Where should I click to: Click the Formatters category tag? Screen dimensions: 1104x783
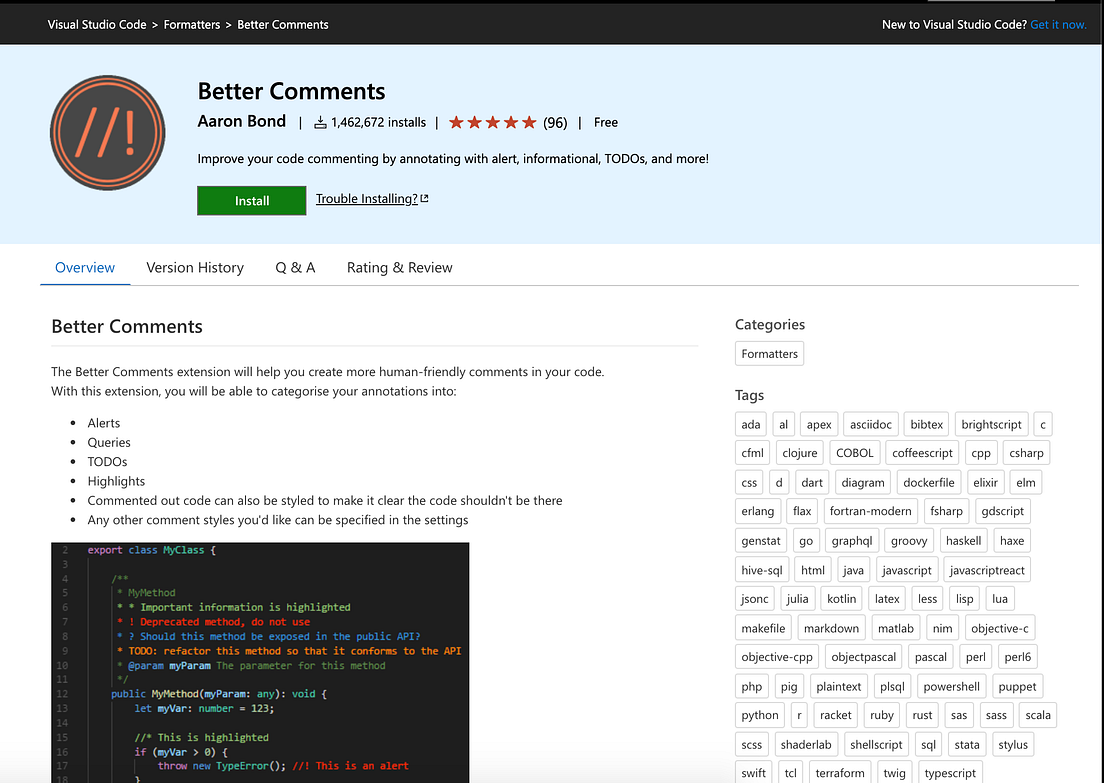click(x=769, y=353)
